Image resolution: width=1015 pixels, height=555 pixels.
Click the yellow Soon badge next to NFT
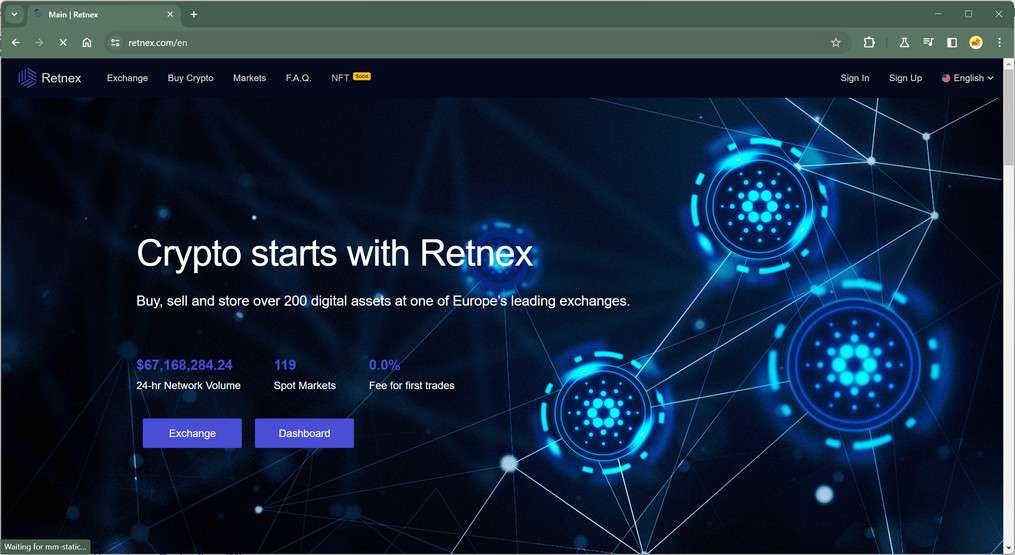click(362, 76)
